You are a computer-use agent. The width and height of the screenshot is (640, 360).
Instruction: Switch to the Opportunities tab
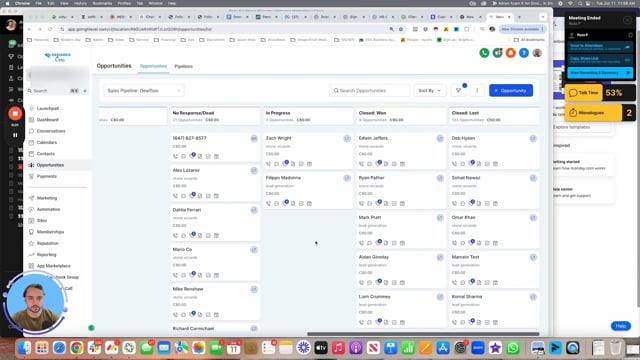(153, 66)
